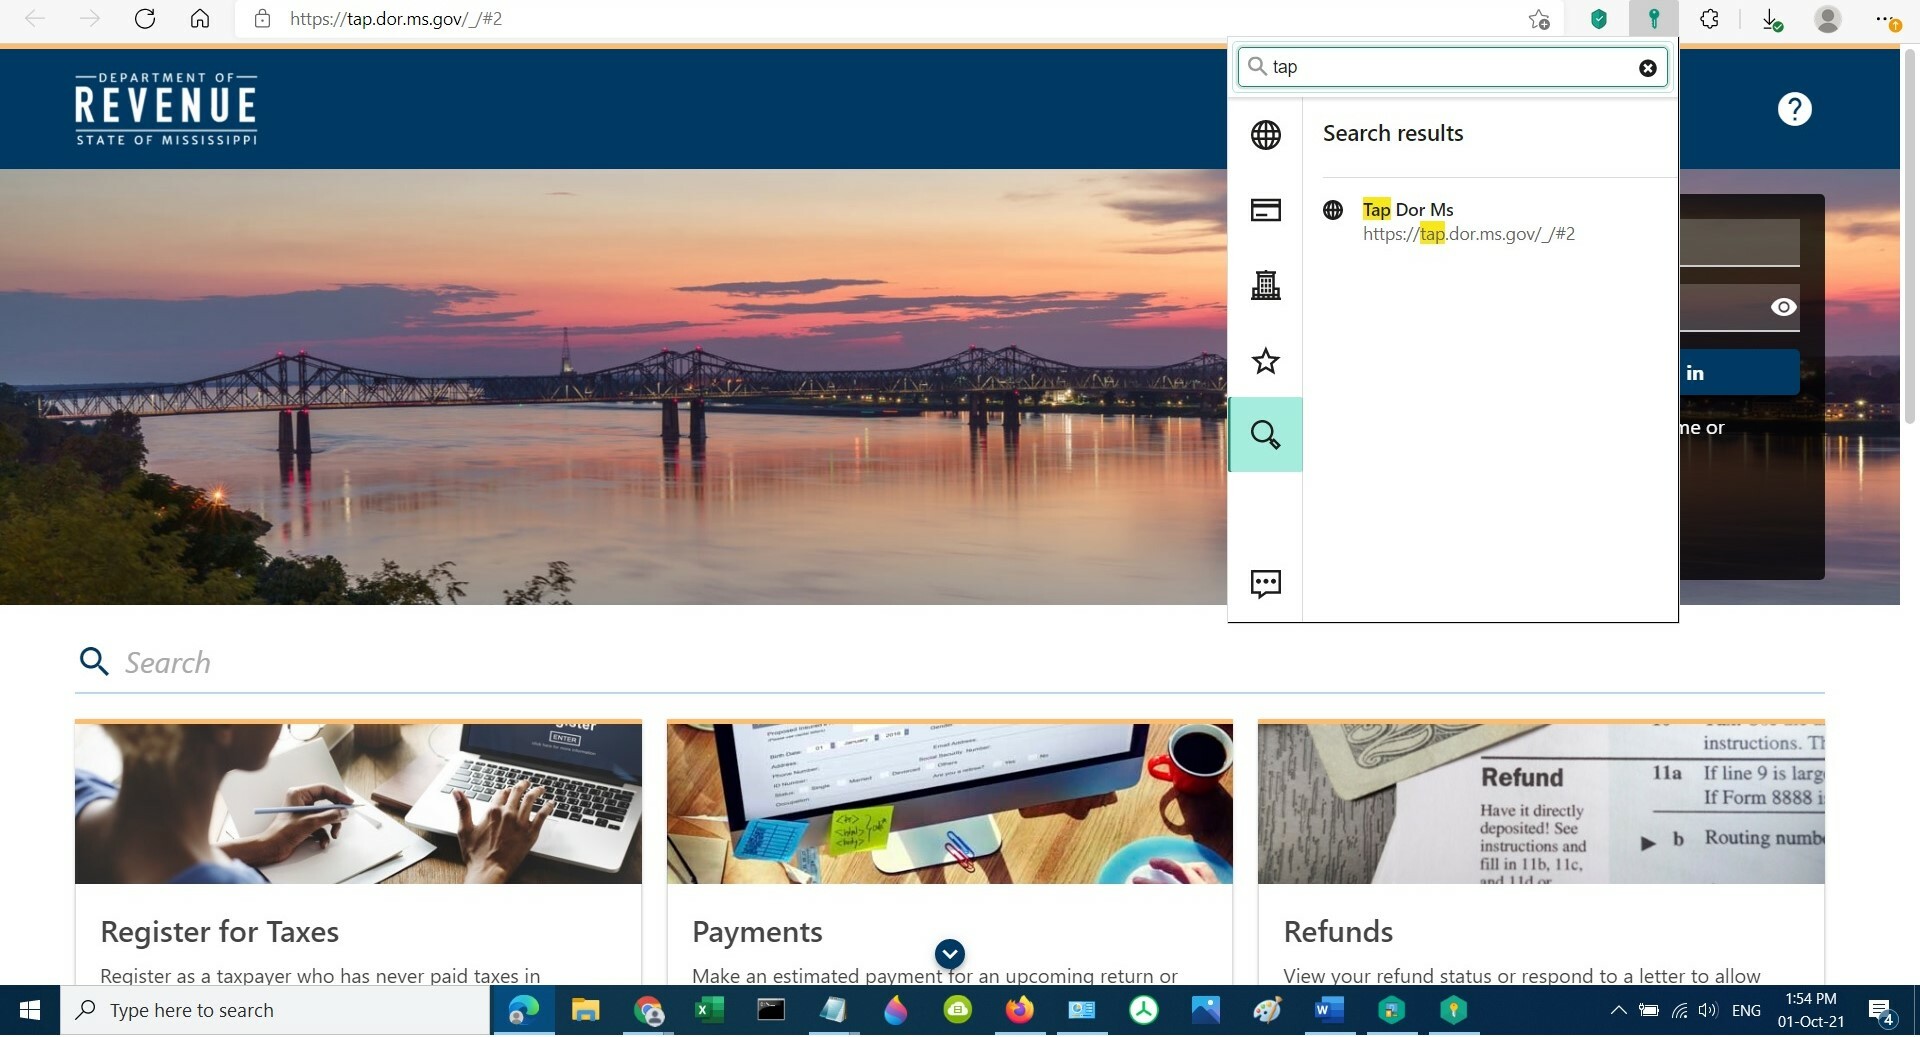The width and height of the screenshot is (1920, 1037).
Task: Open the bank accounts building tab
Action: tap(1266, 285)
